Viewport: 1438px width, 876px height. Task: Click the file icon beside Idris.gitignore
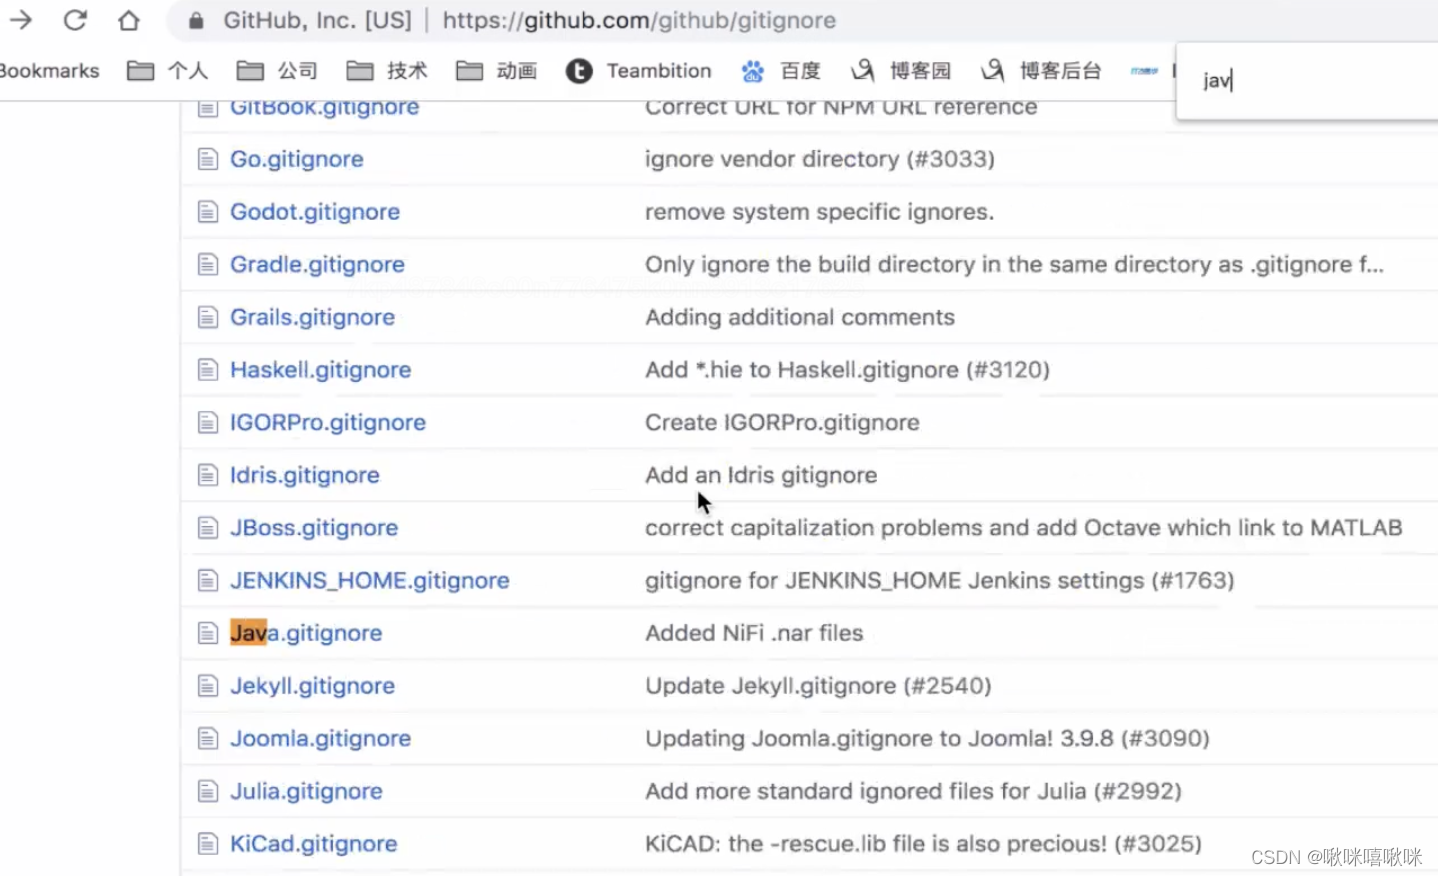click(x=208, y=475)
